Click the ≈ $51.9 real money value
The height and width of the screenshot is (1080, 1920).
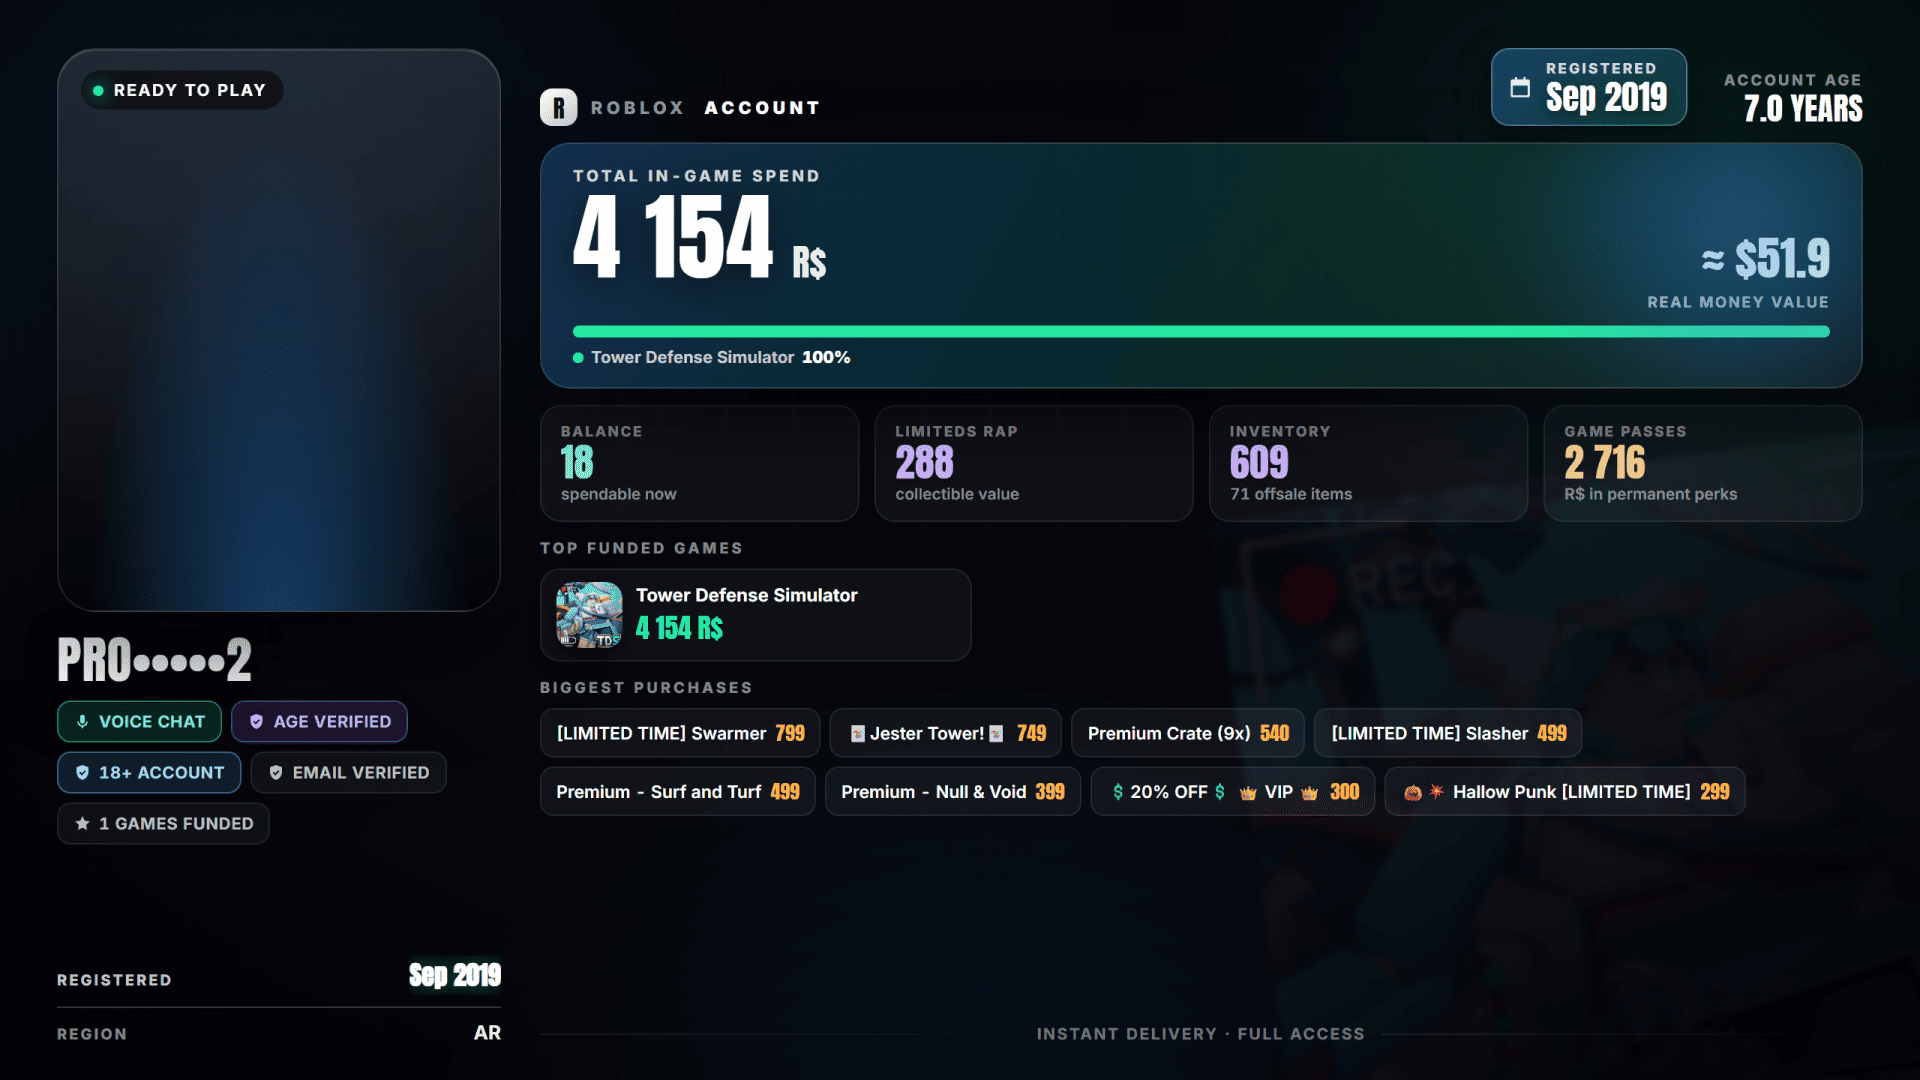click(x=1765, y=259)
